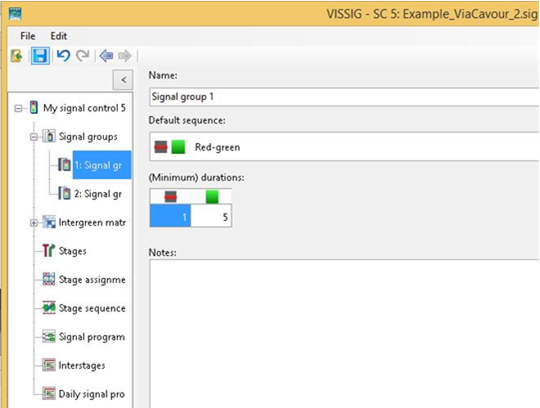Click the Undo arrow icon
Image resolution: width=540 pixels, height=408 pixels.
[63, 55]
